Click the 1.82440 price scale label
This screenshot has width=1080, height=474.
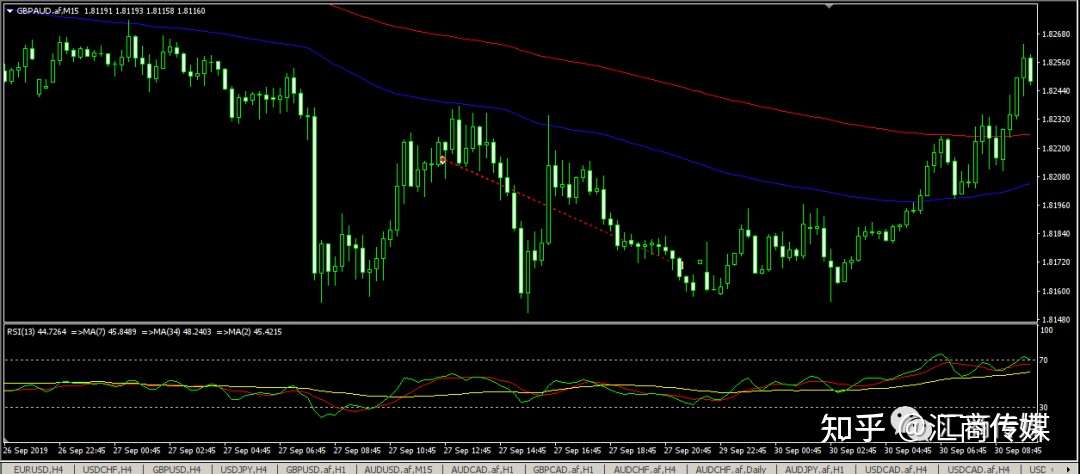click(1055, 91)
